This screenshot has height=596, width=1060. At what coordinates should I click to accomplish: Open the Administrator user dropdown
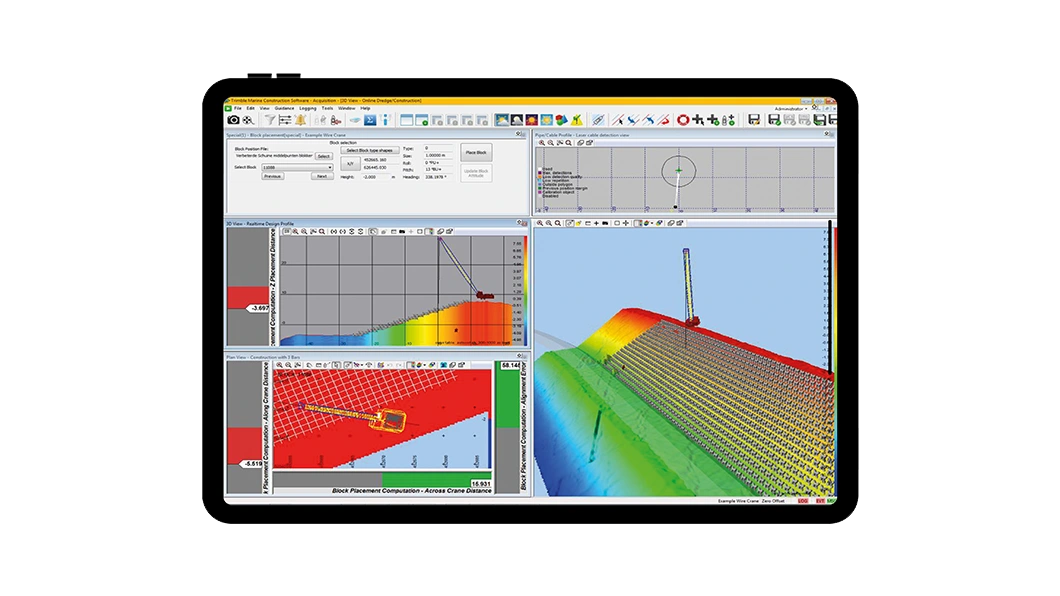click(792, 109)
